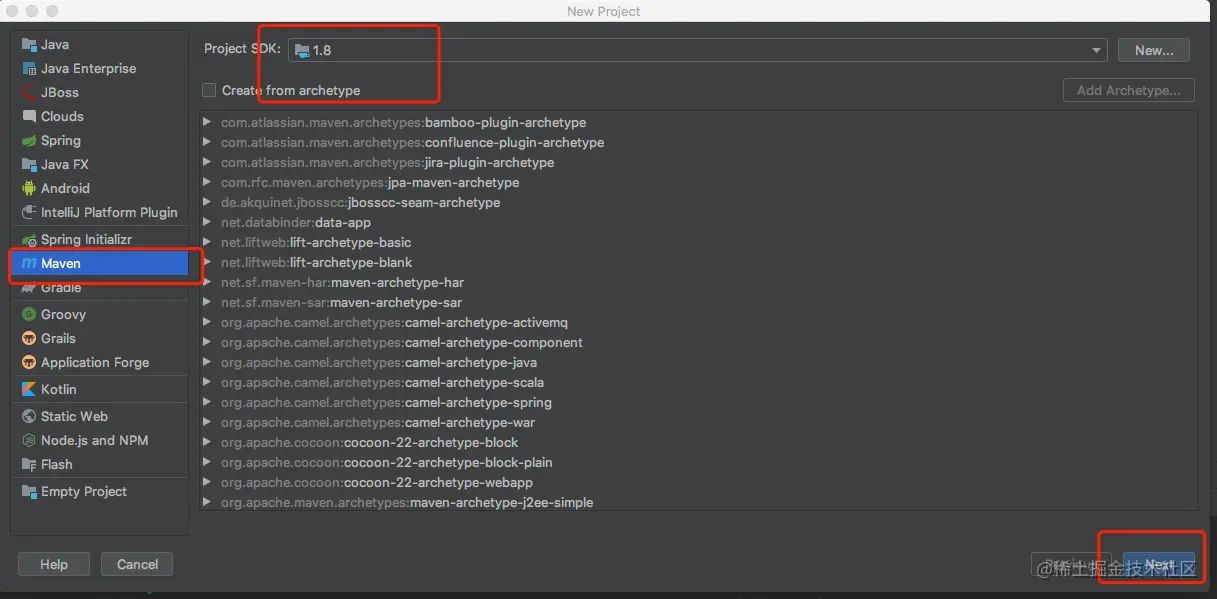Click the JBoss project type label
Screen dimensions: 1217x599
[x=60, y=93]
